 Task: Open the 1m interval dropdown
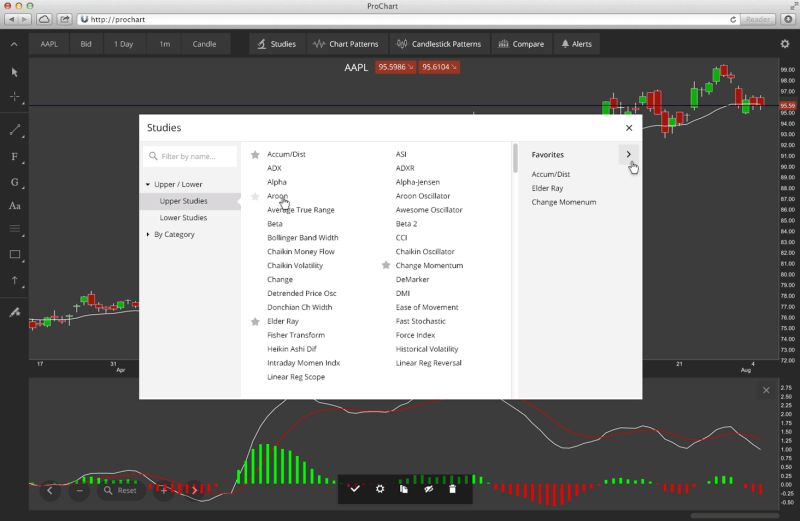coord(164,44)
